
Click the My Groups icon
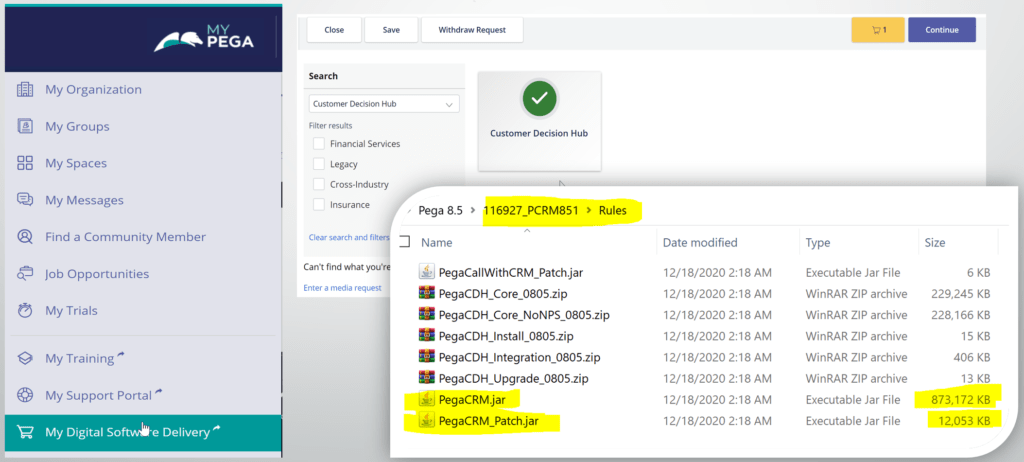(x=25, y=126)
